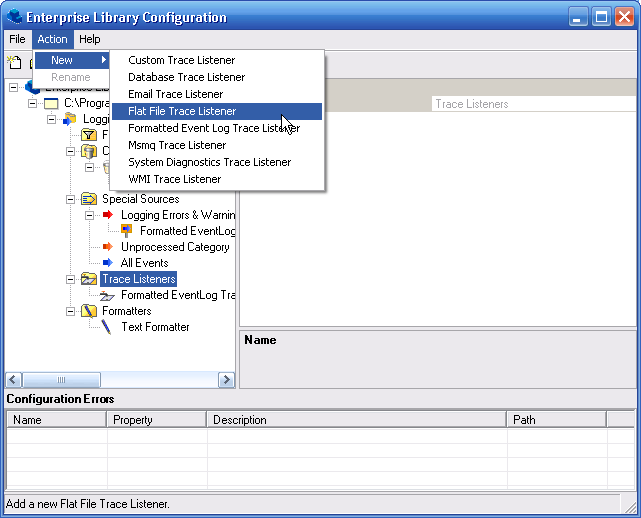The height and width of the screenshot is (518, 641).
Task: Collapse the Logging Errors & Warnings node
Action: tap(90, 215)
